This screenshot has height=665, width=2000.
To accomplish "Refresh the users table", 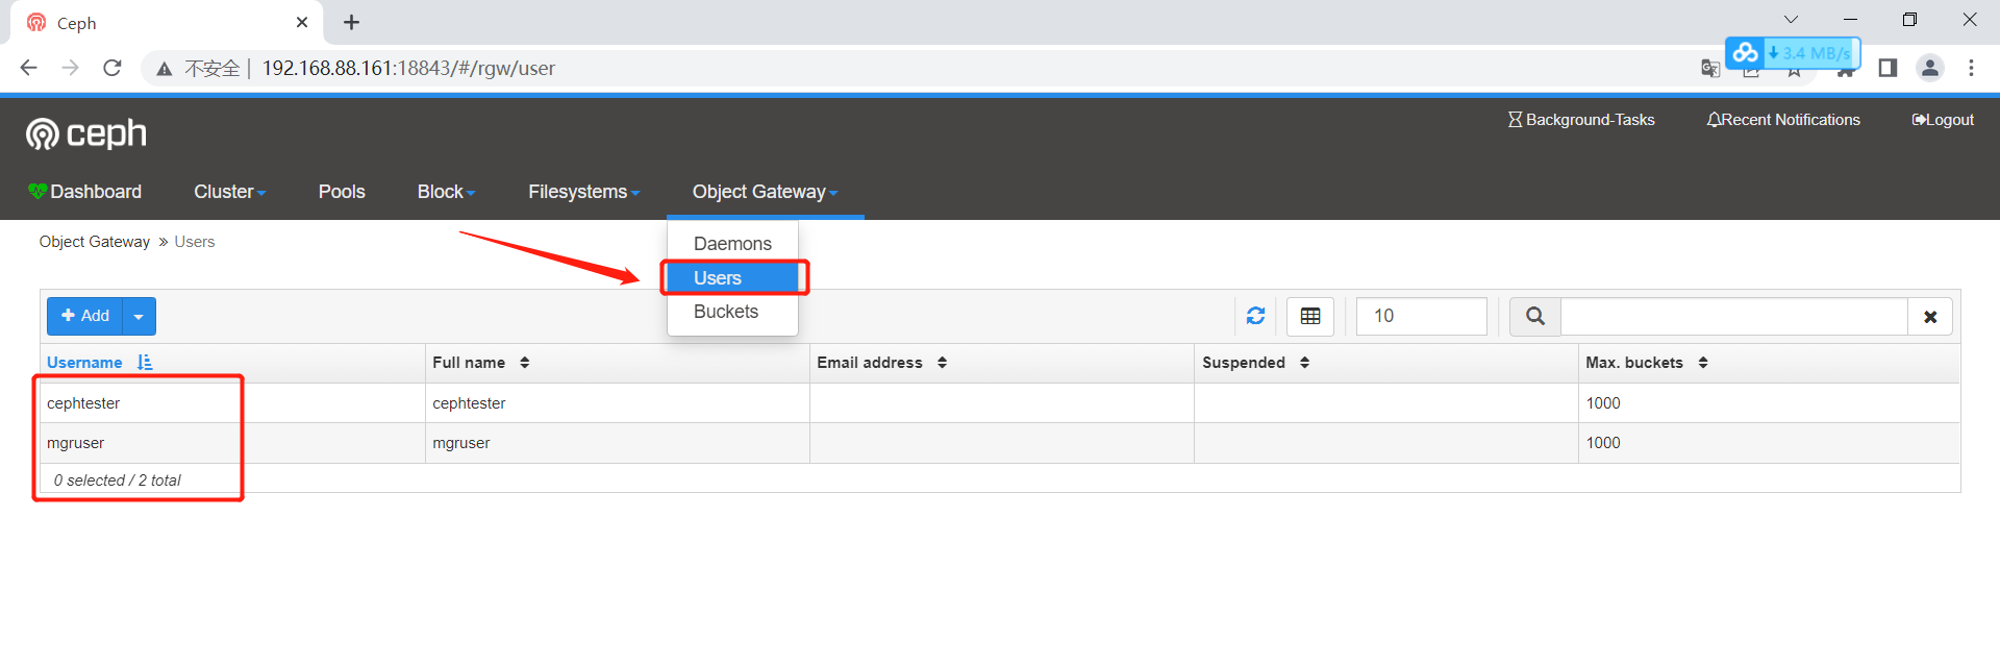I will [1256, 316].
